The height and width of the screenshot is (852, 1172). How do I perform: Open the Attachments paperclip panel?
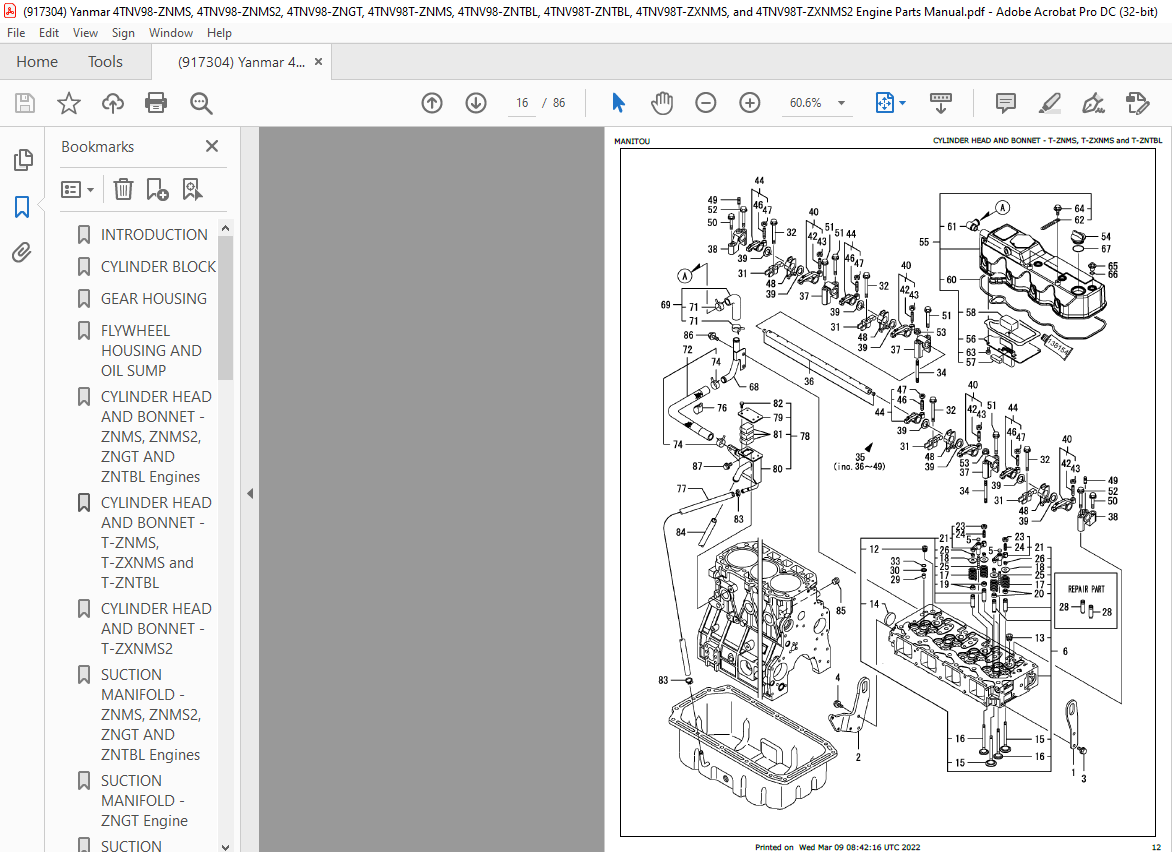pos(22,253)
